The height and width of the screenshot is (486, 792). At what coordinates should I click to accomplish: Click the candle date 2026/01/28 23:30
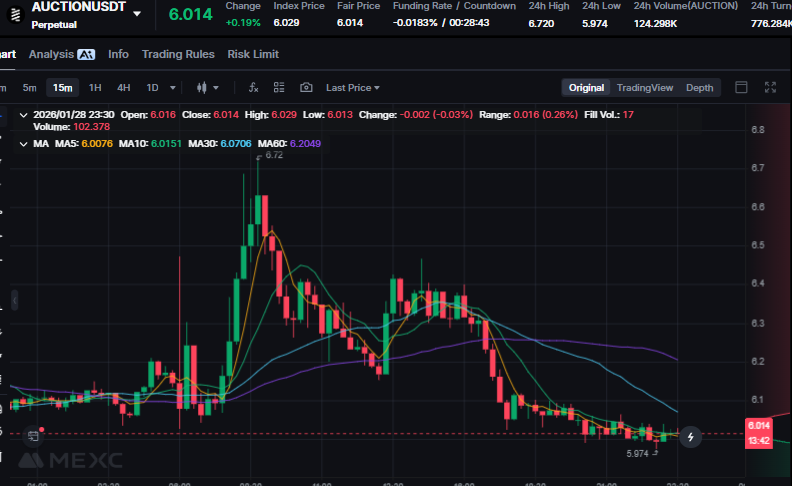pyautogui.click(x=74, y=115)
